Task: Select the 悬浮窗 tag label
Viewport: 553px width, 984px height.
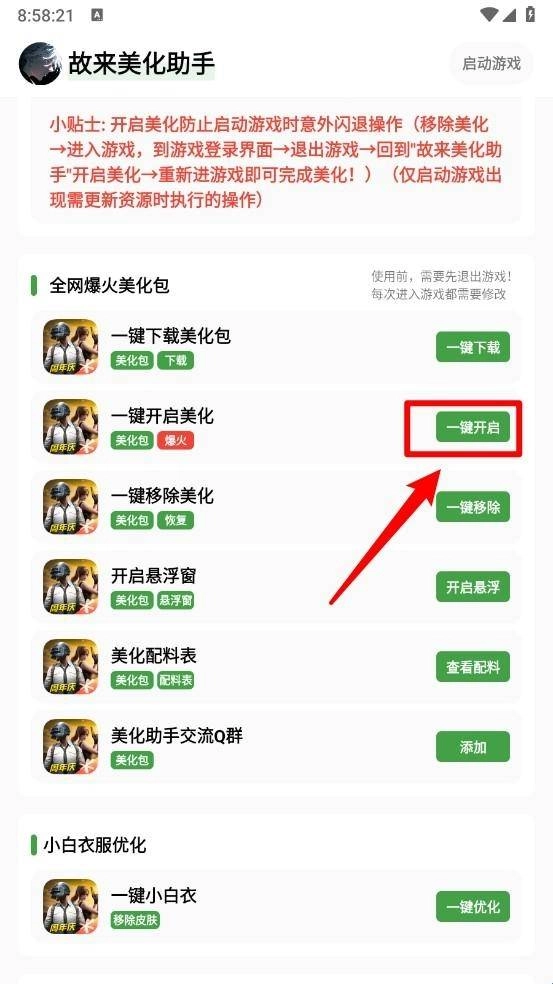Action: pyautogui.click(x=175, y=601)
